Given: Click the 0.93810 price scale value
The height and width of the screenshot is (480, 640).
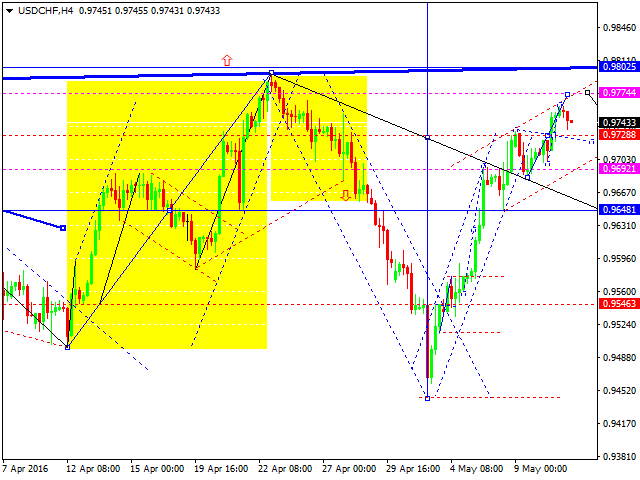Looking at the screenshot, I should 620,457.
